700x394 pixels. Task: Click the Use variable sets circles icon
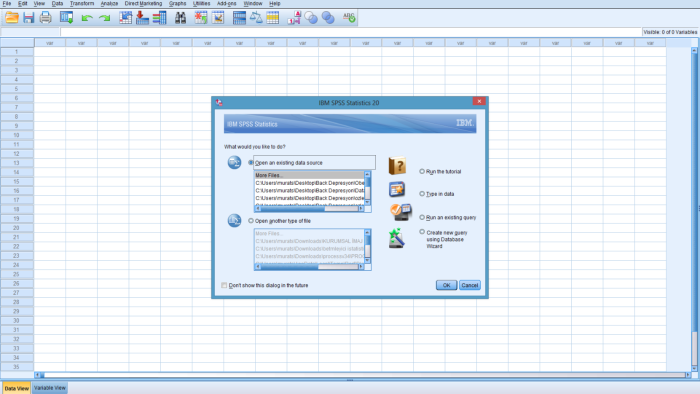311,18
